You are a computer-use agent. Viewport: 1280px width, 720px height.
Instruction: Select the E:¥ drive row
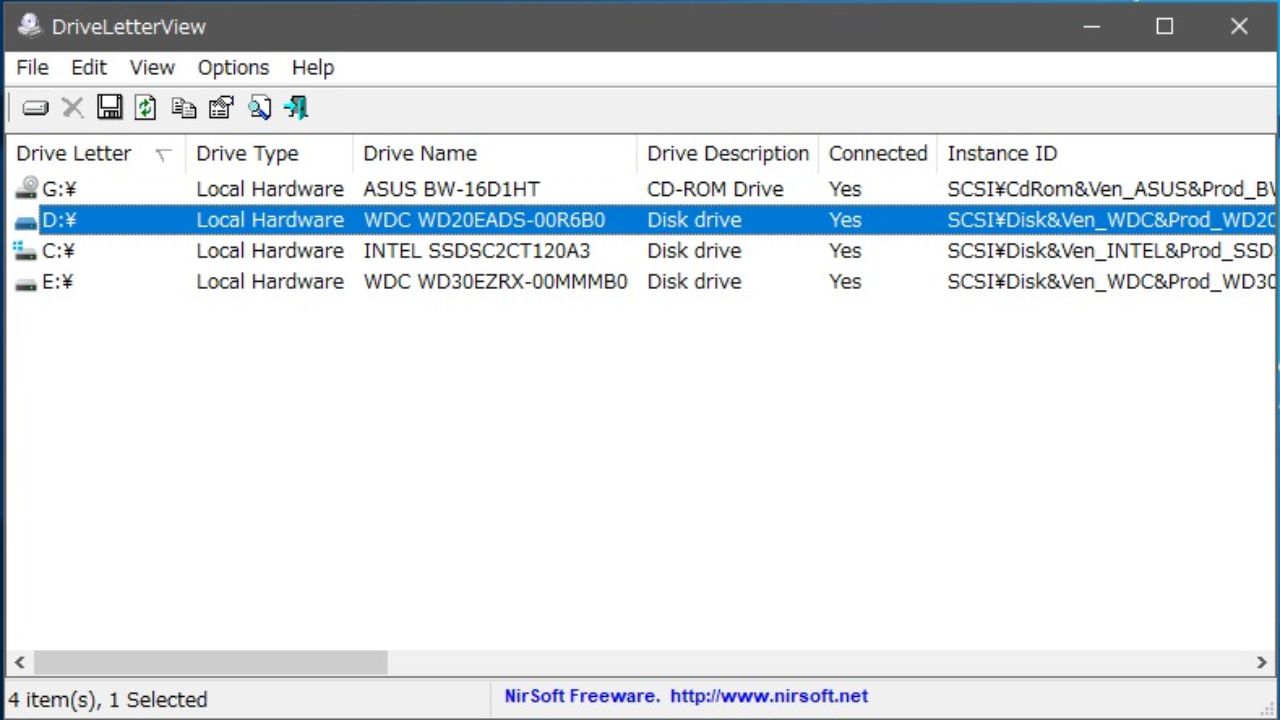coord(640,282)
